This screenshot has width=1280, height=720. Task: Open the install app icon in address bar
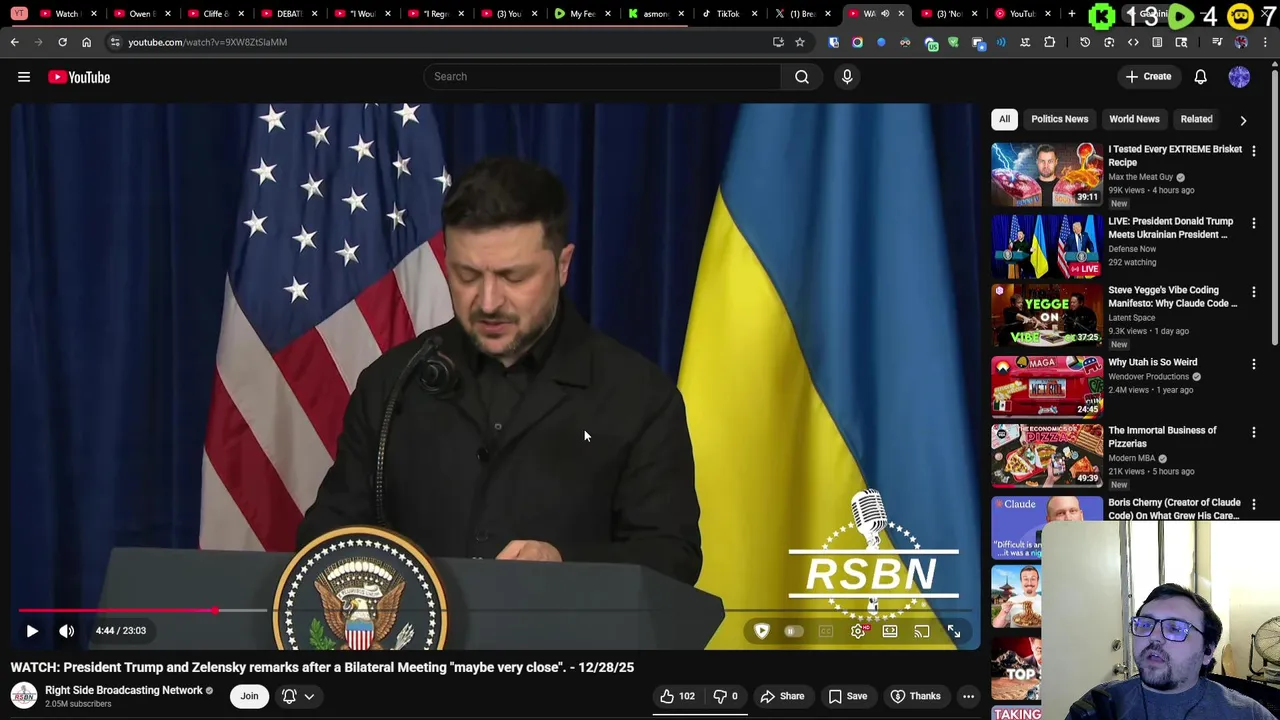click(778, 42)
